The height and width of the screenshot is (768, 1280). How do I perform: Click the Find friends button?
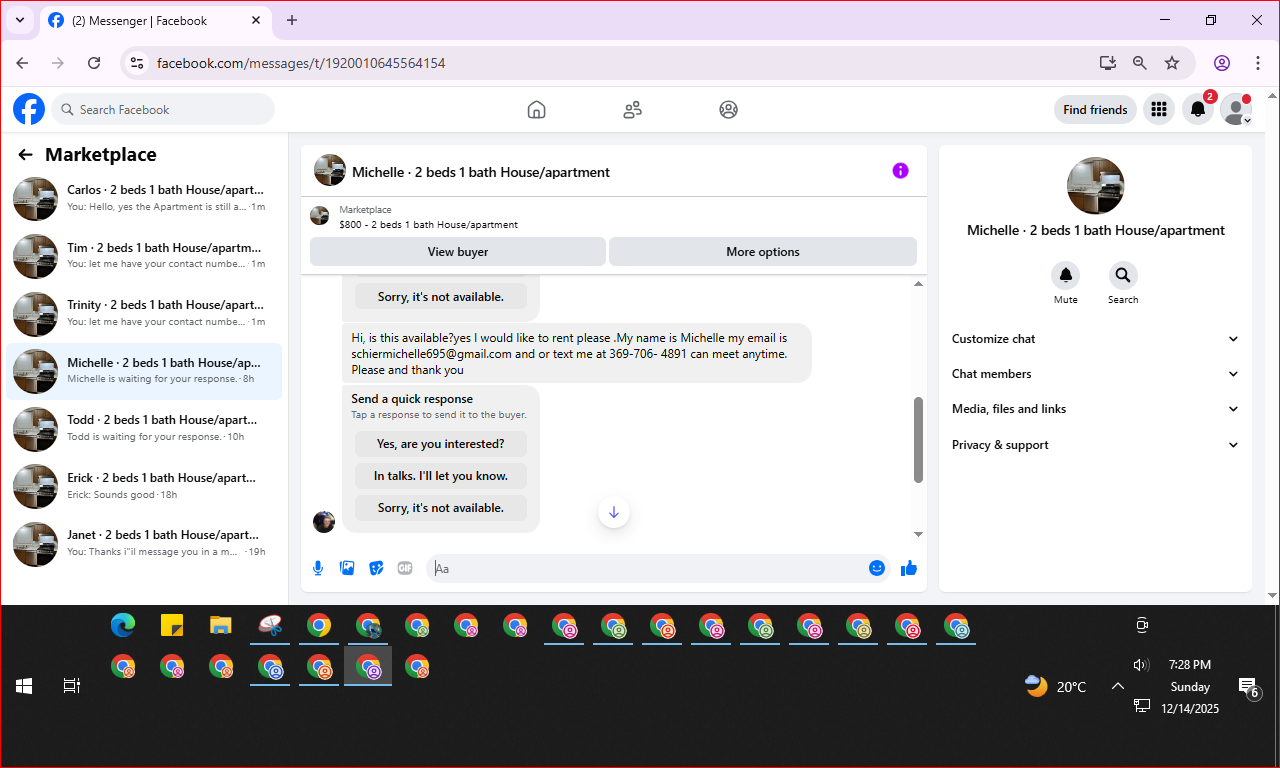(1095, 110)
